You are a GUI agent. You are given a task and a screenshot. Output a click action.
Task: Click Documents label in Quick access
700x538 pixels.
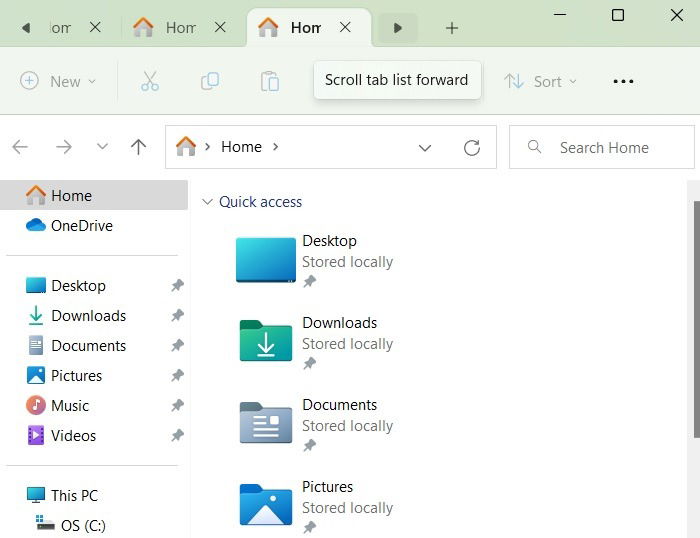tap(340, 405)
